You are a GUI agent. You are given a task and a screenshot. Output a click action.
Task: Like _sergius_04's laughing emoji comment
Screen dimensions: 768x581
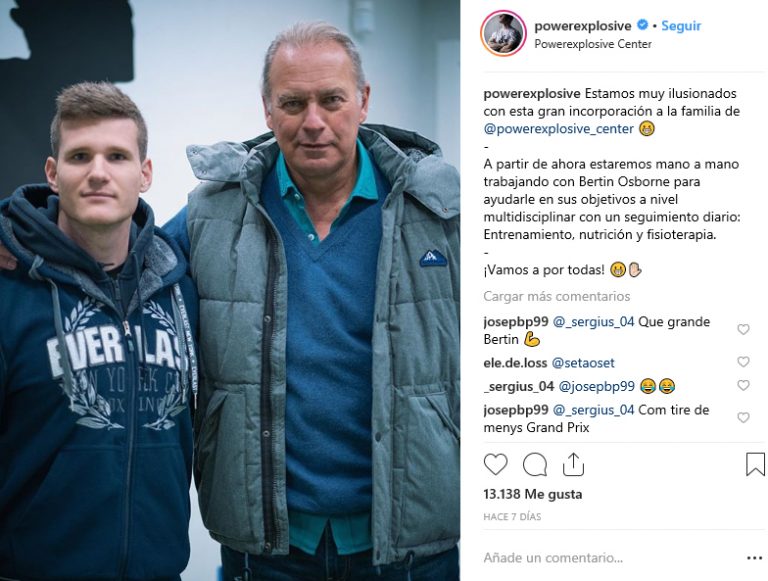(x=743, y=385)
